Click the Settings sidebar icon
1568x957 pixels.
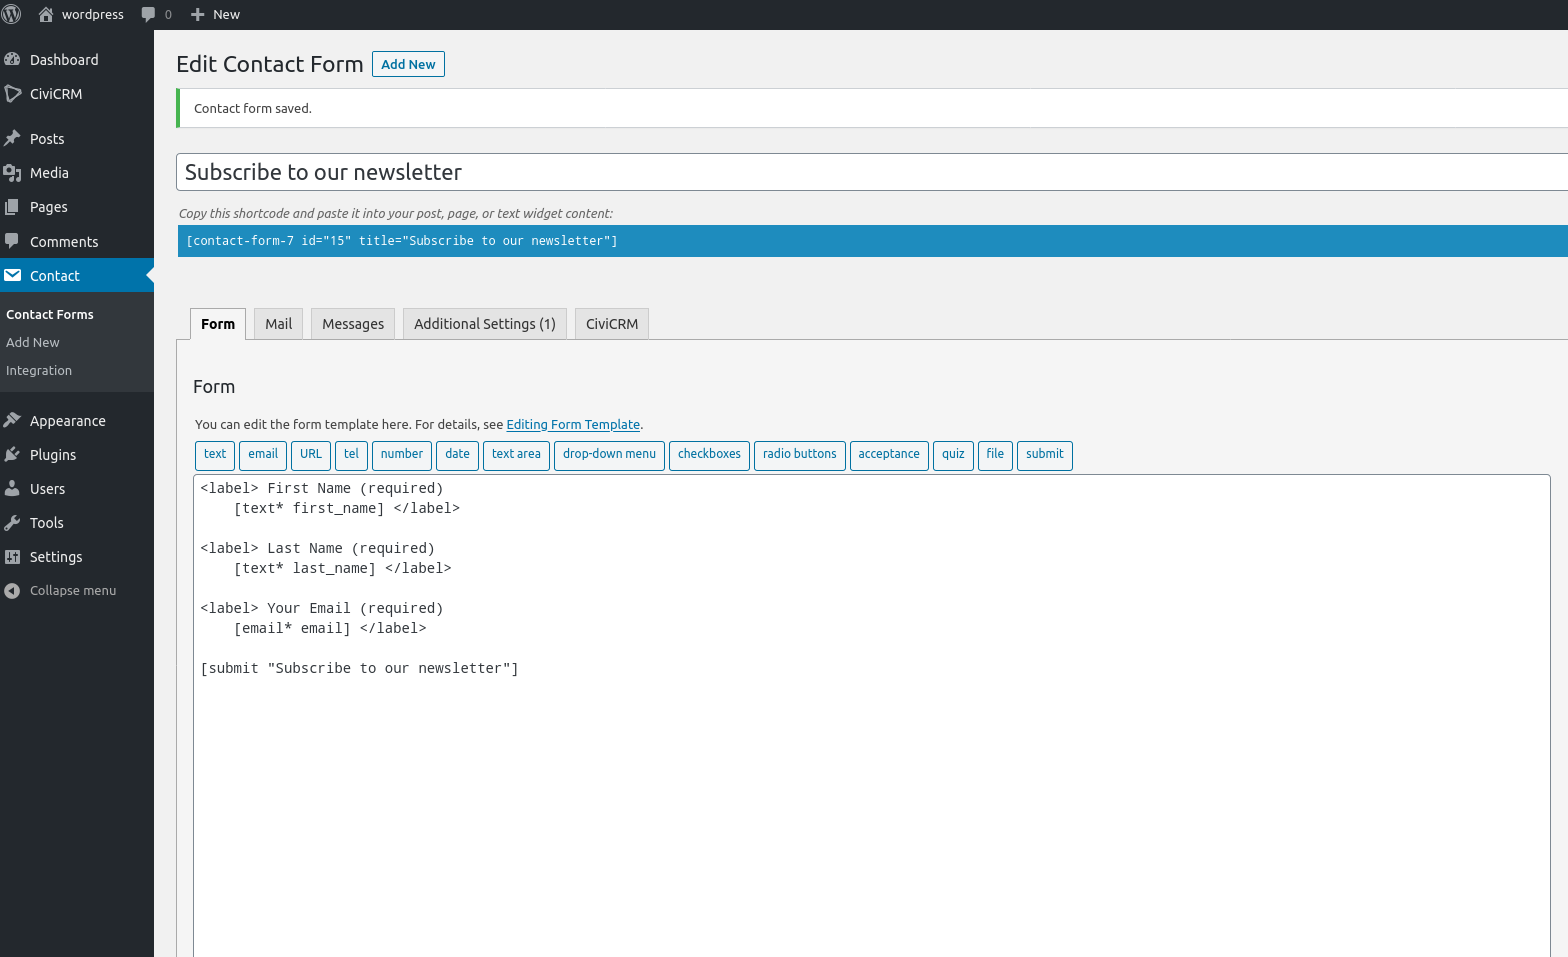click(x=12, y=557)
